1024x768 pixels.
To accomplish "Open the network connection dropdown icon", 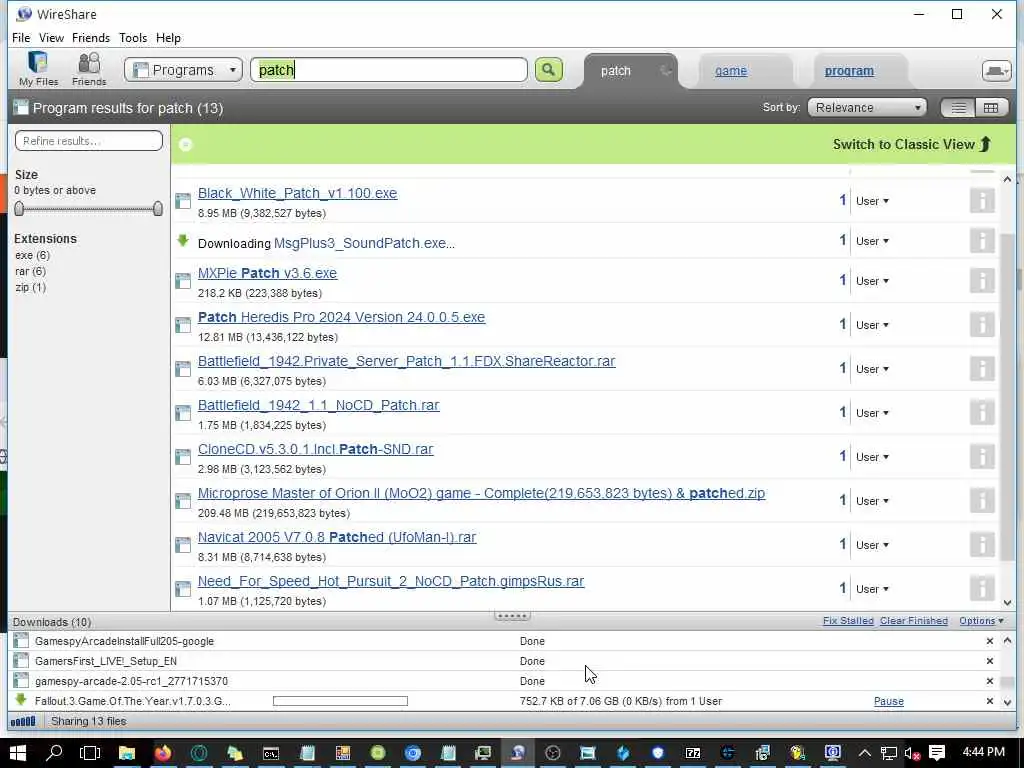I will tap(996, 71).
